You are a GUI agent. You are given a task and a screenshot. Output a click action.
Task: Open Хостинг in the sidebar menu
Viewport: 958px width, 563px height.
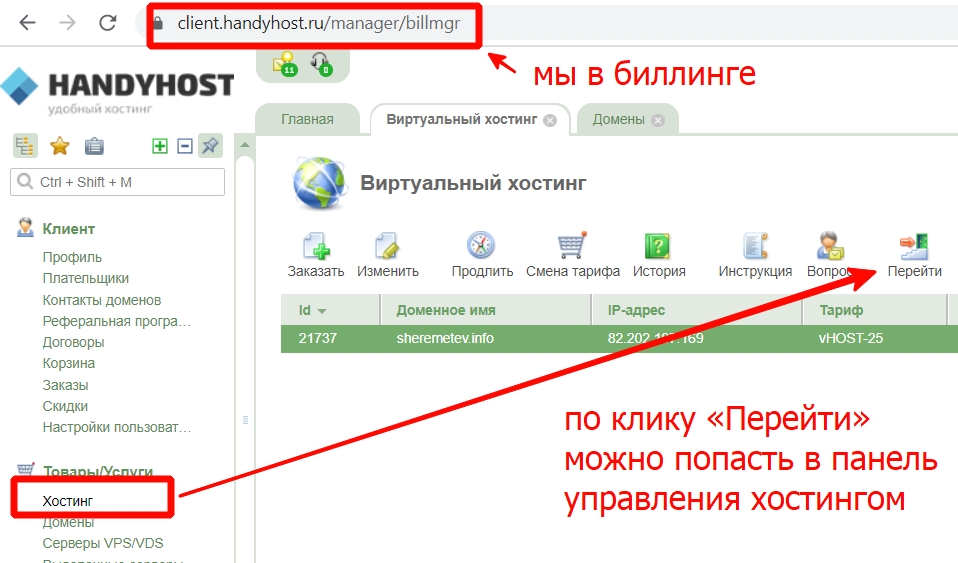[68, 500]
